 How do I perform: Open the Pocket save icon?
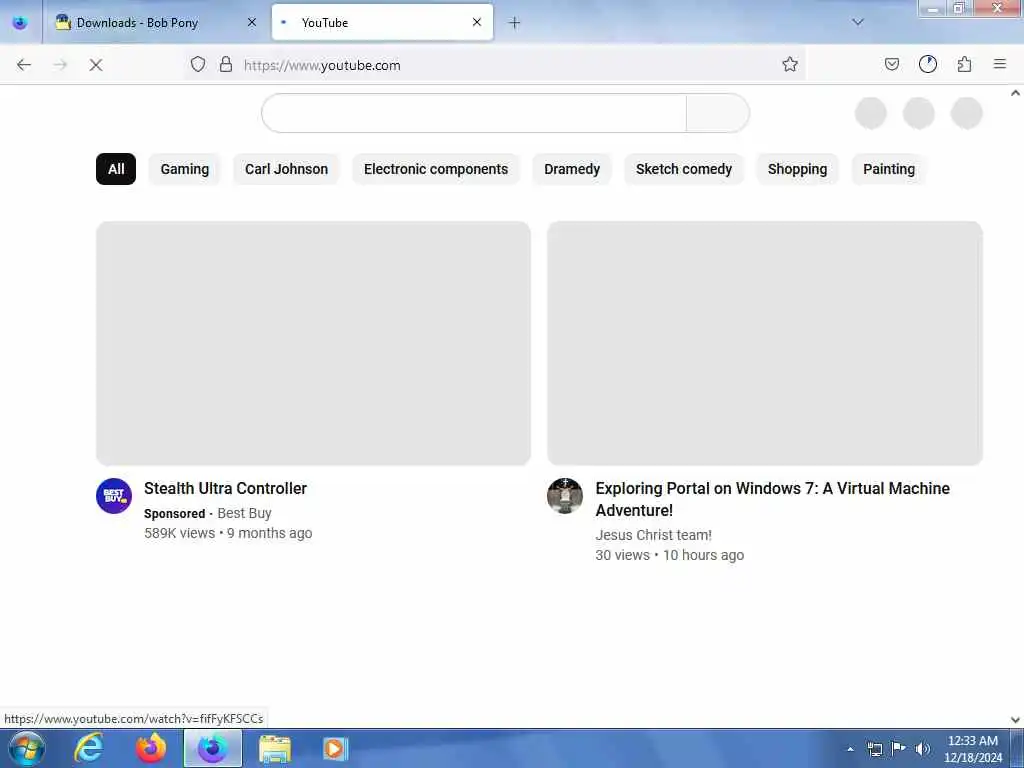click(891, 64)
